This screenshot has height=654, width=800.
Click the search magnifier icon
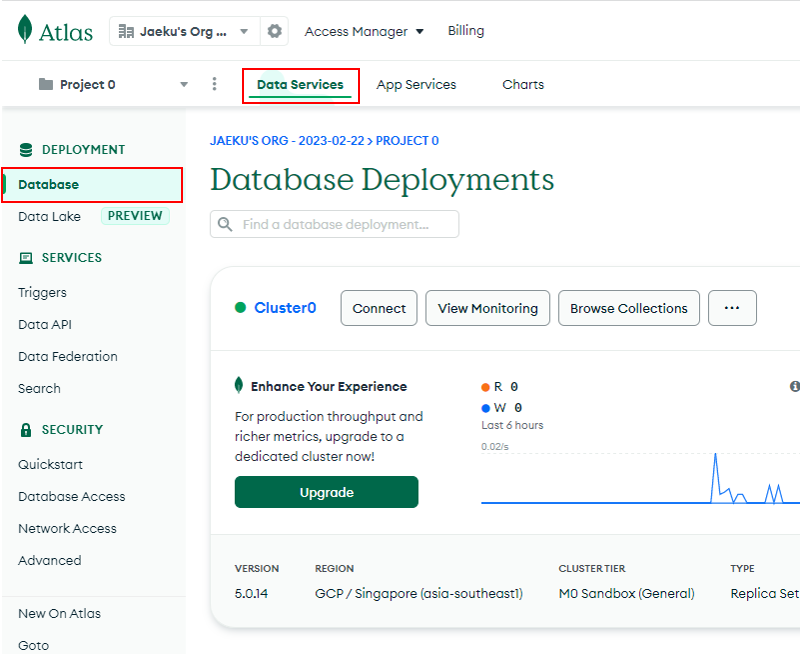(225, 224)
